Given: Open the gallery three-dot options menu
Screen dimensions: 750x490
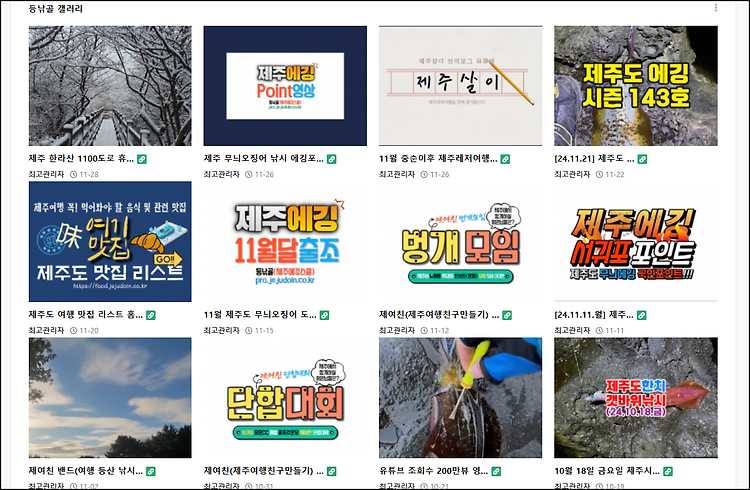Looking at the screenshot, I should click(716, 8).
